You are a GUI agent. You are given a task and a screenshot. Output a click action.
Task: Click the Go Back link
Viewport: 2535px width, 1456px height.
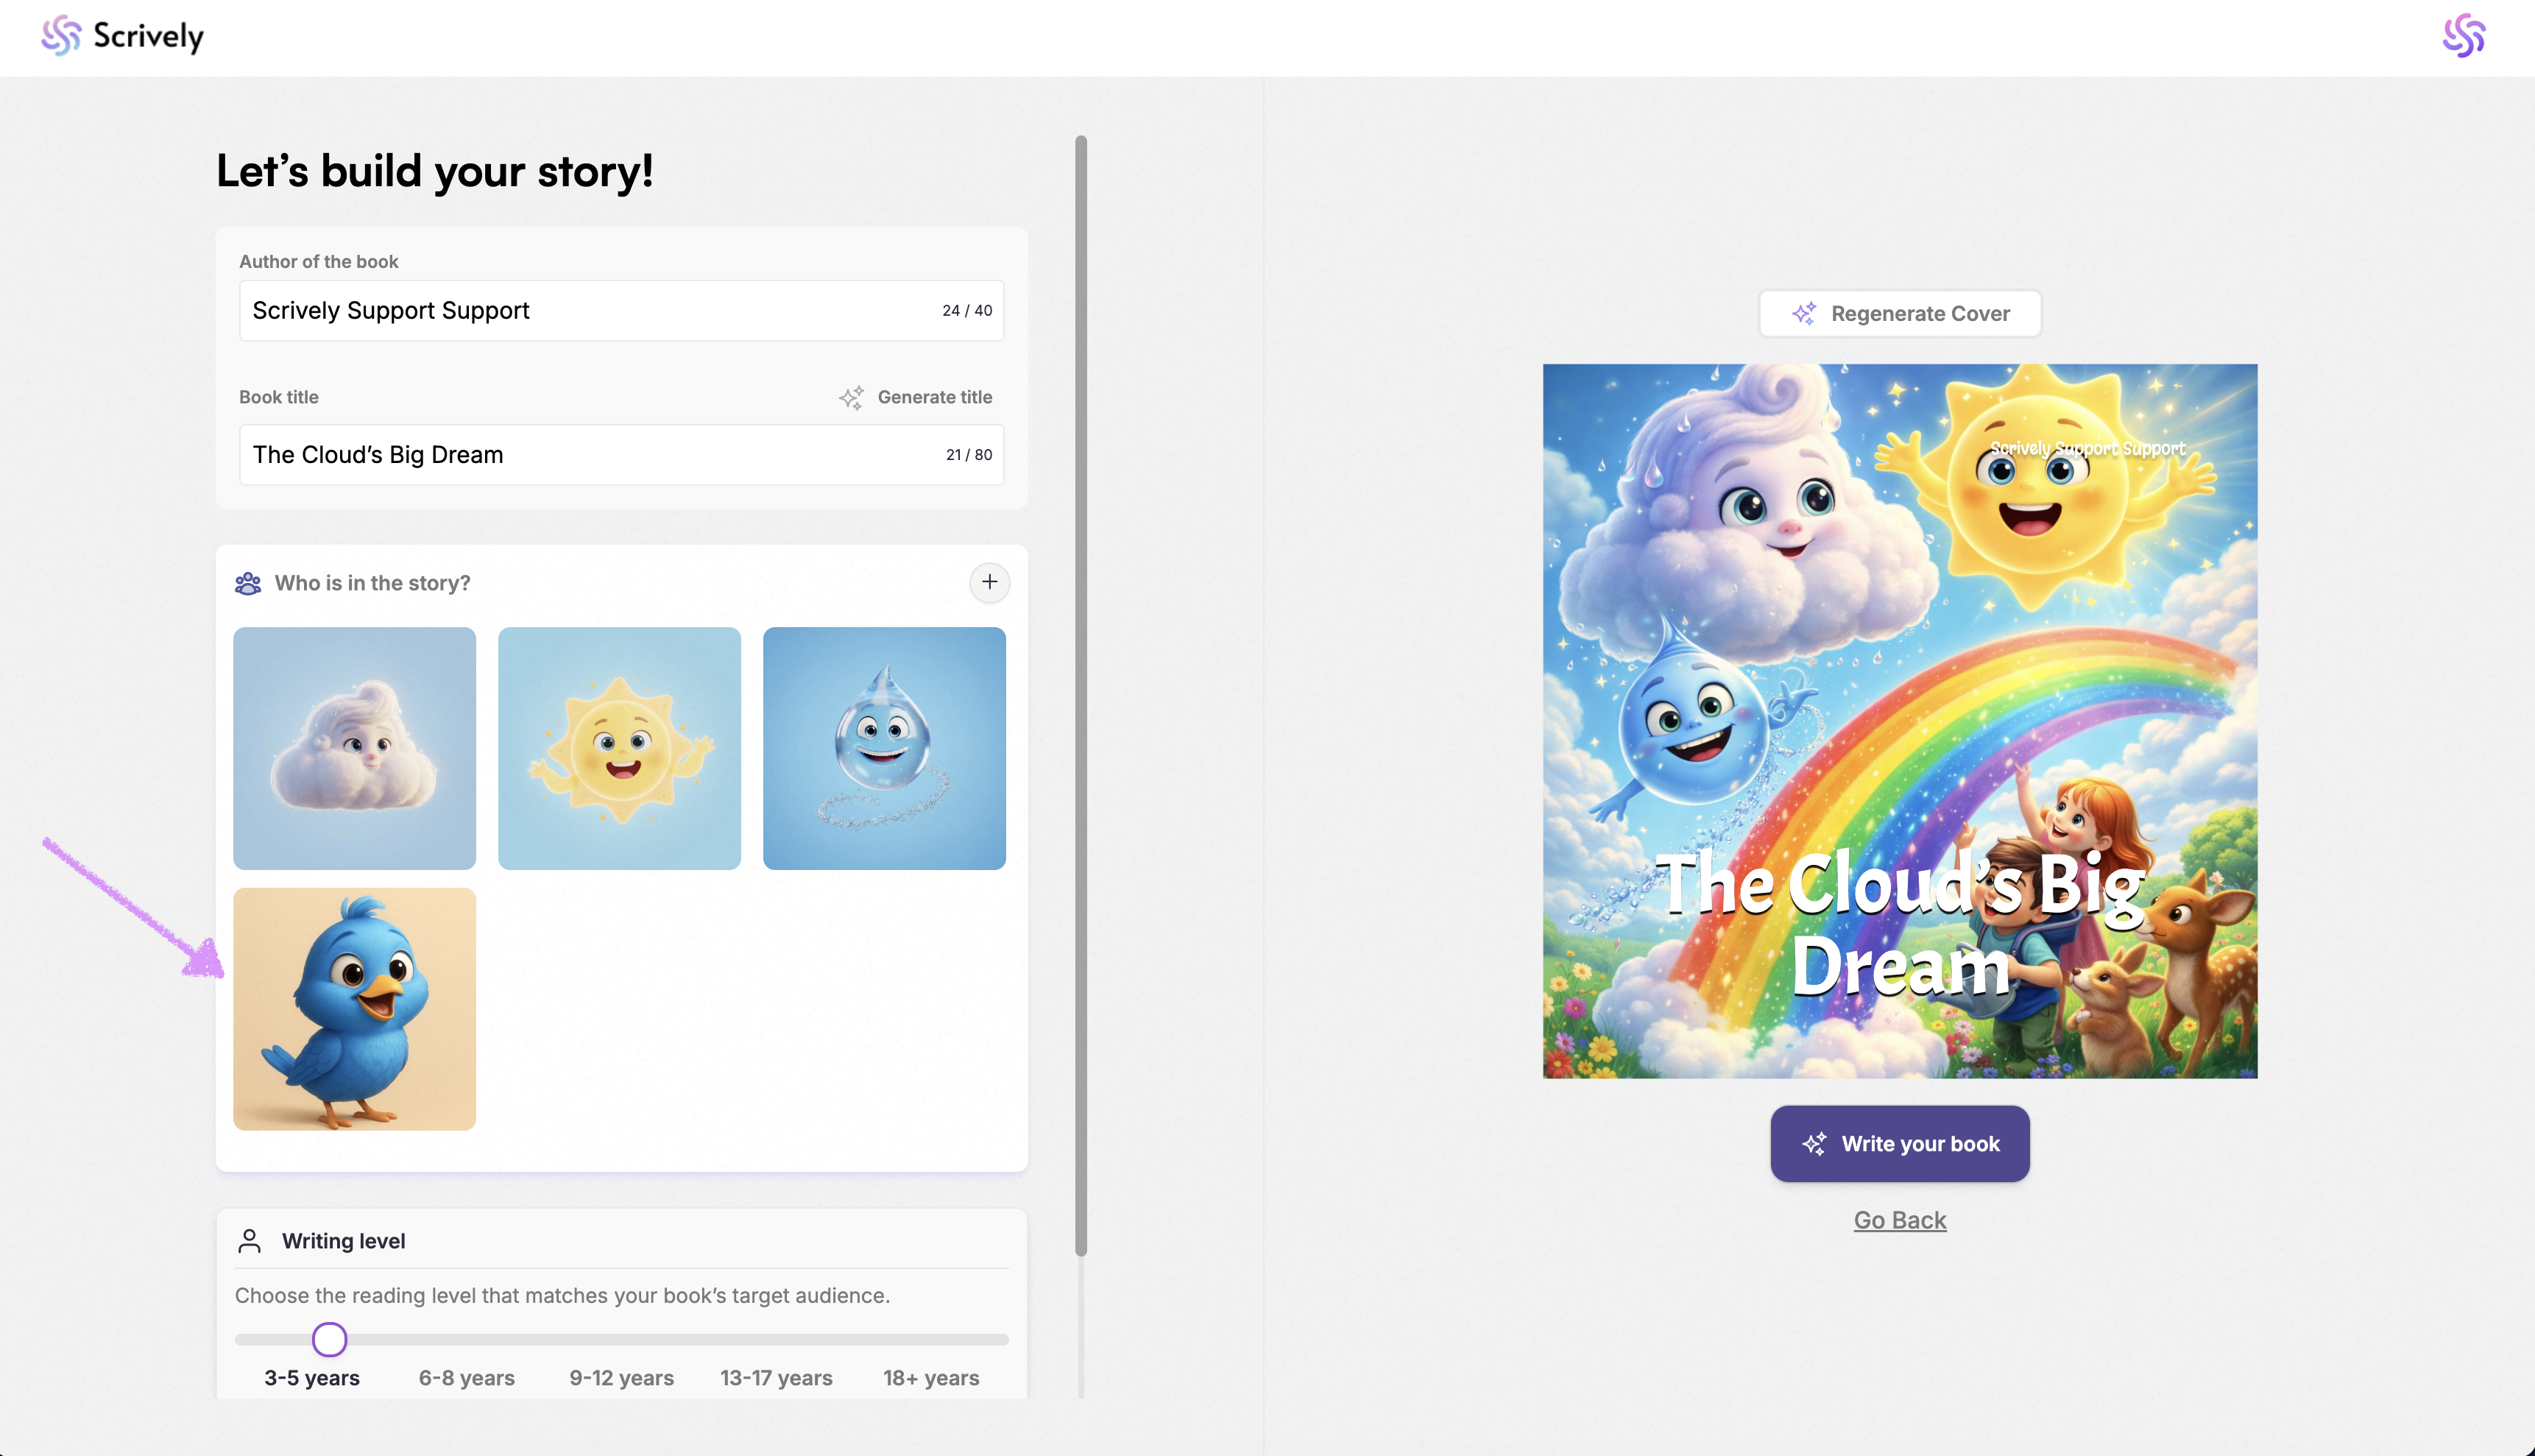click(1899, 1220)
